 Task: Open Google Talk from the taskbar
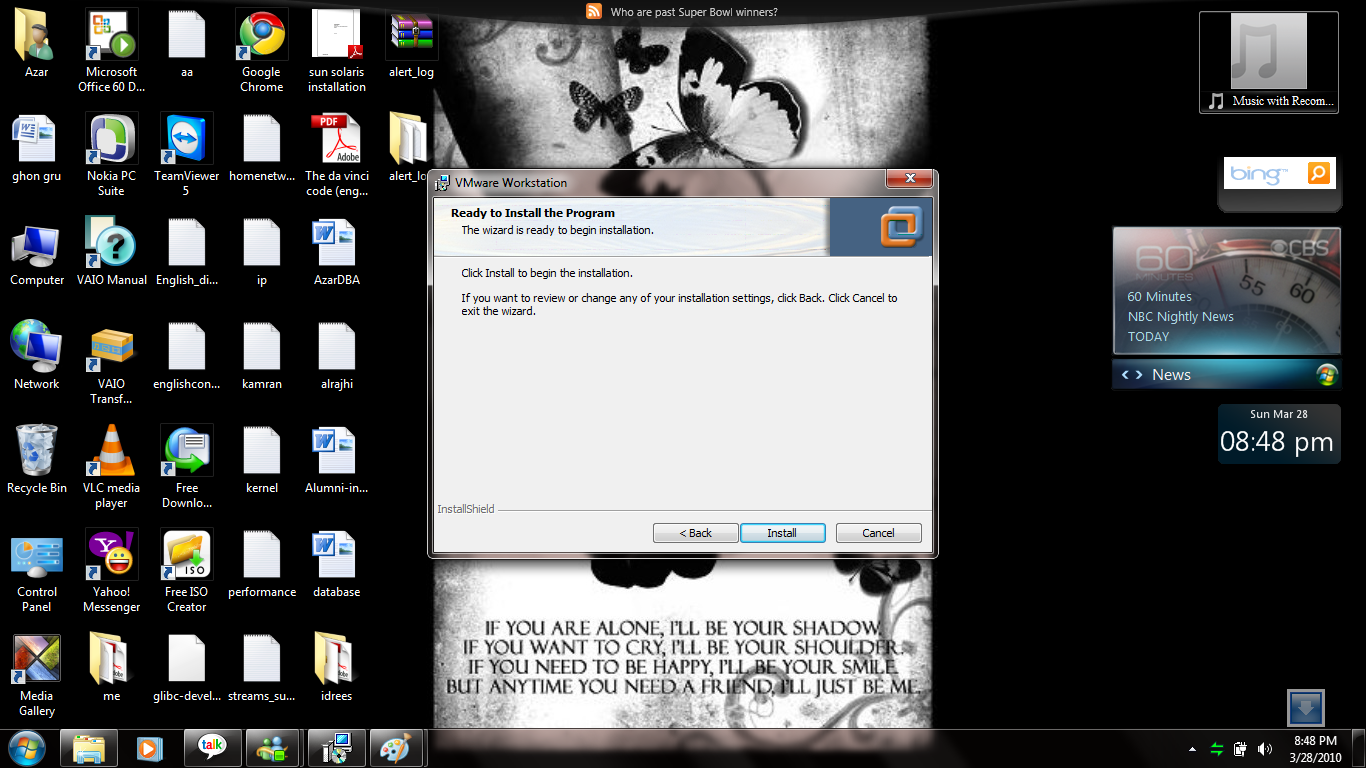[212, 747]
